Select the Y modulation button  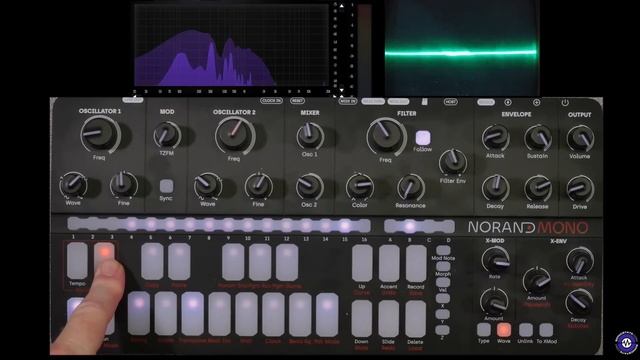443,314
